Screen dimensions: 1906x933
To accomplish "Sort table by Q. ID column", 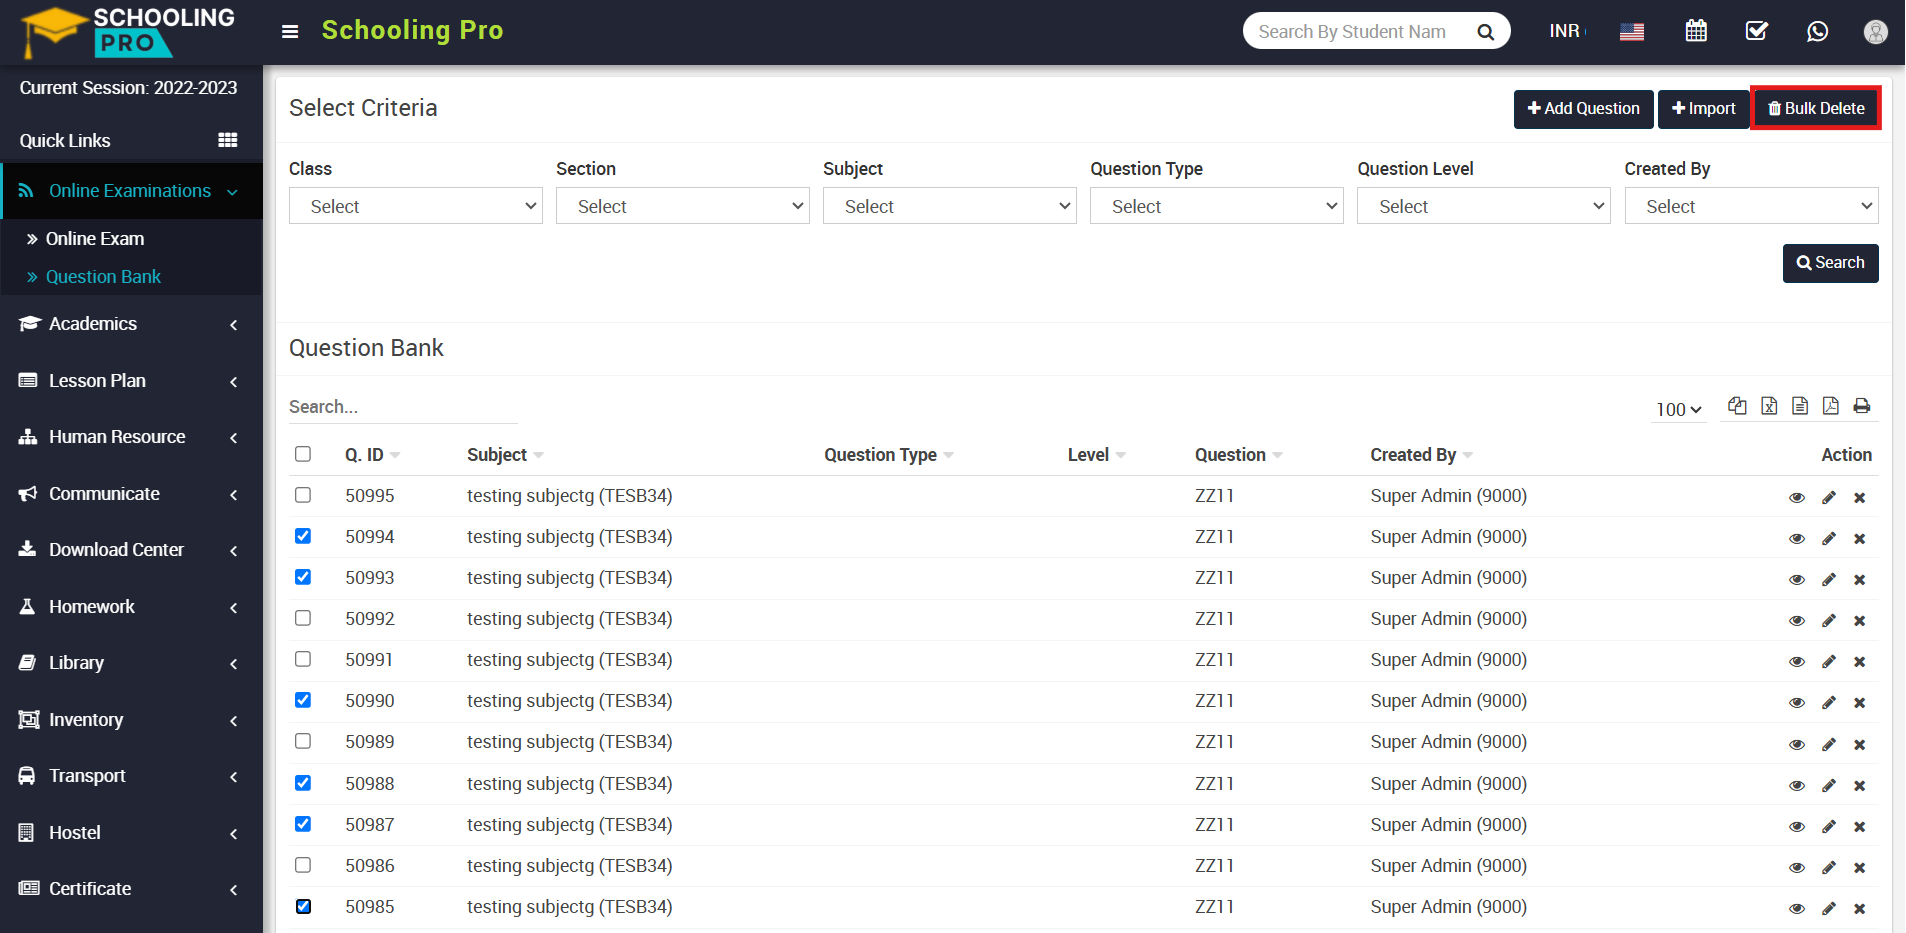I will click(372, 455).
